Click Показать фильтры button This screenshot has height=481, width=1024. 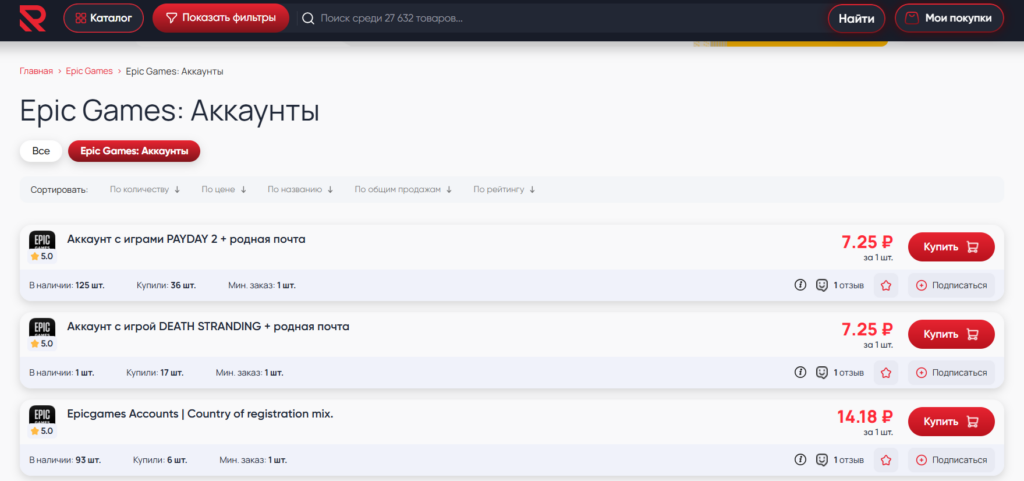pos(221,18)
